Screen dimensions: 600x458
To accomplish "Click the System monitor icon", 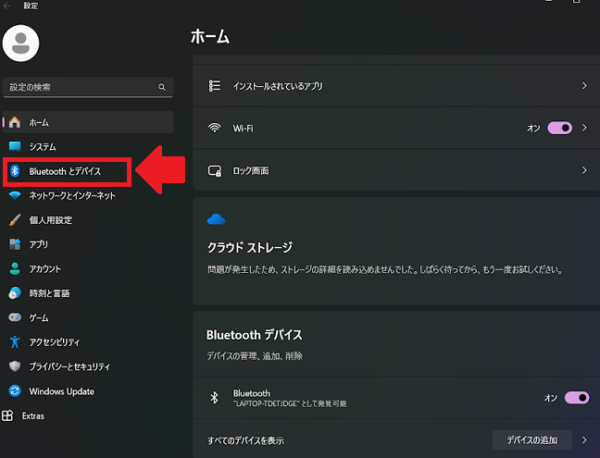I will (x=15, y=146).
